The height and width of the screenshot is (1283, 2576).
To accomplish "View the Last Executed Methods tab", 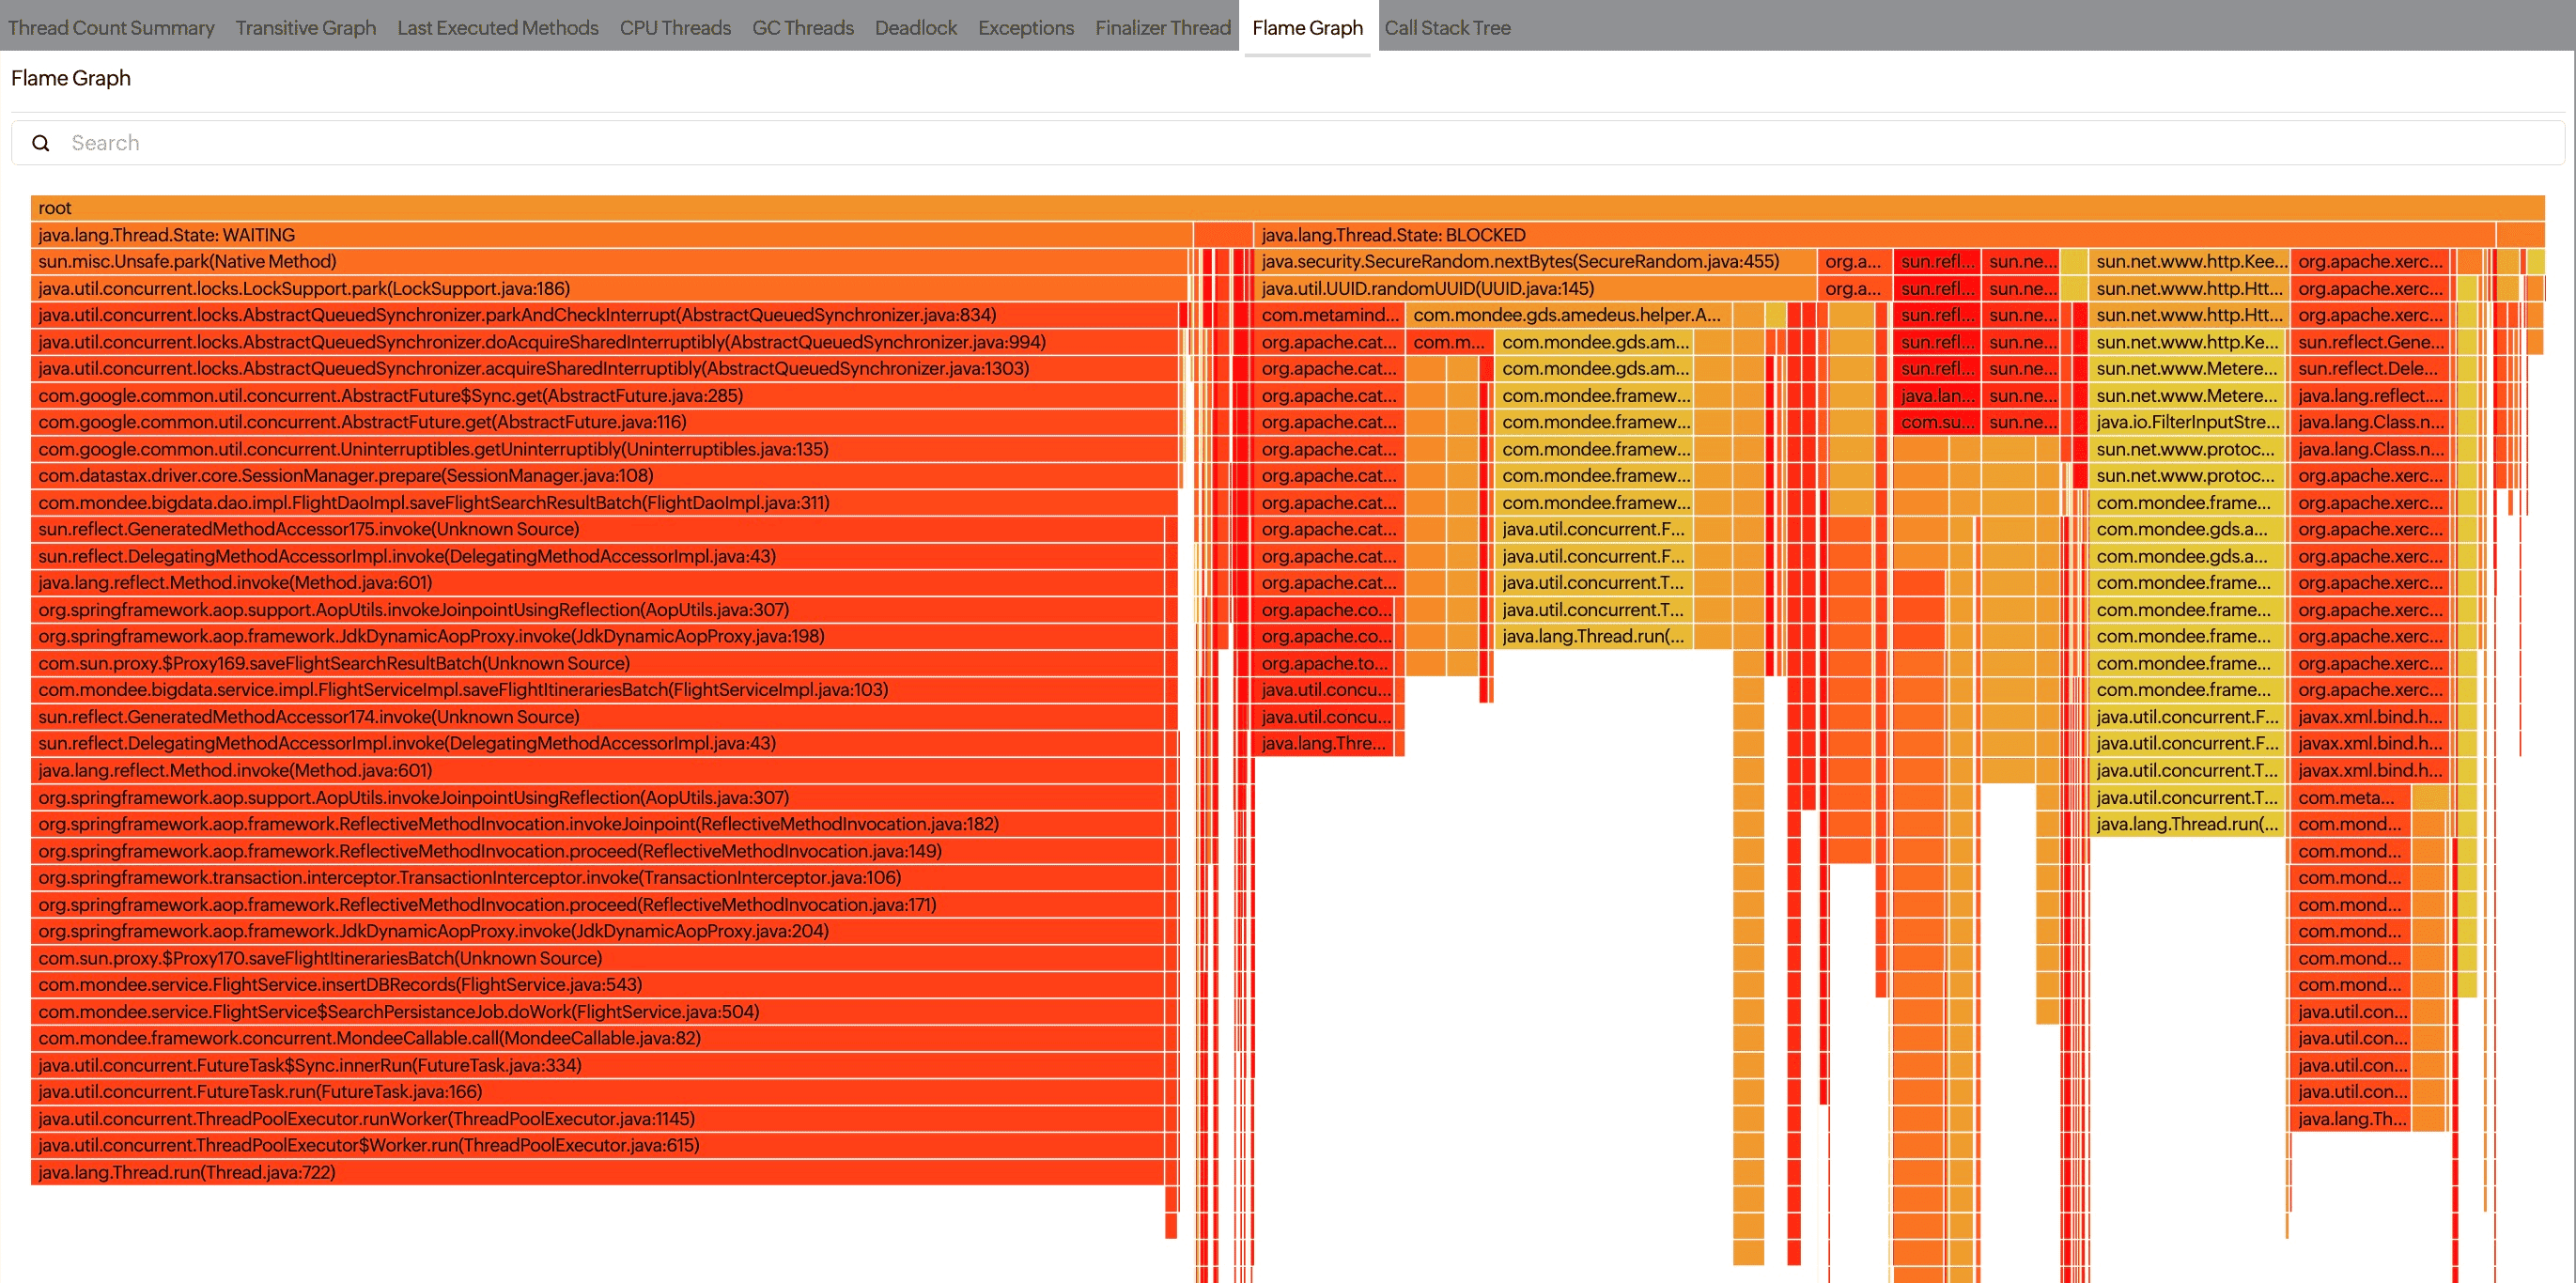I will 497,27.
